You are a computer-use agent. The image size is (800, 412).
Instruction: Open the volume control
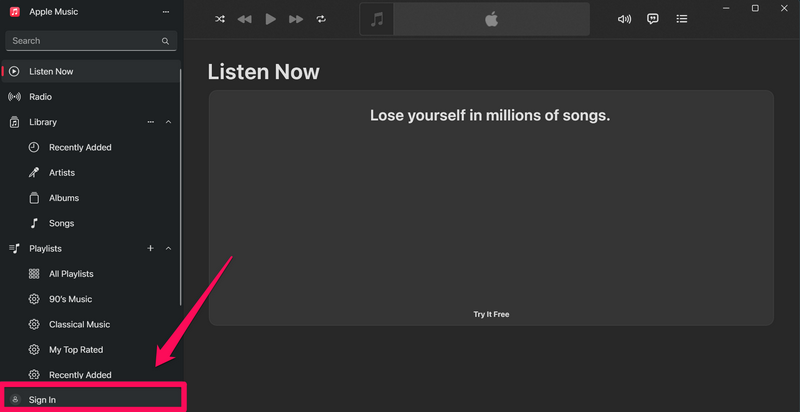624,19
